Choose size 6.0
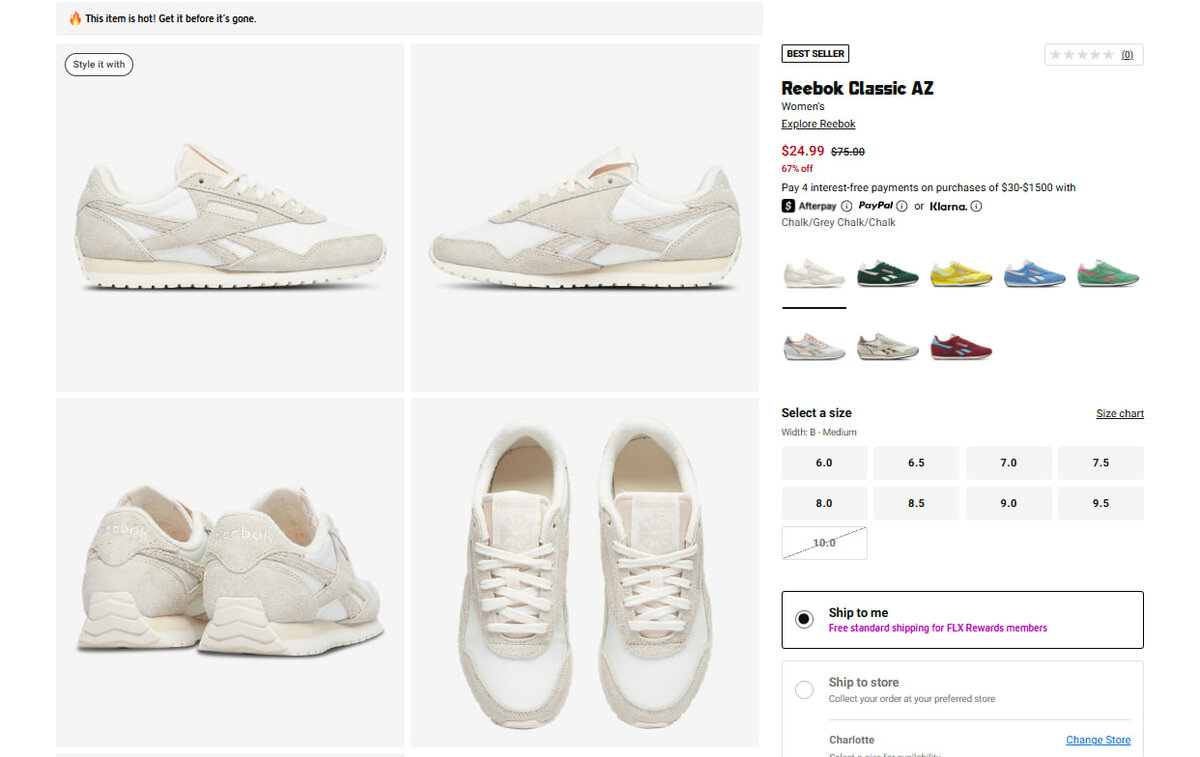The width and height of the screenshot is (1200, 757). coord(824,463)
